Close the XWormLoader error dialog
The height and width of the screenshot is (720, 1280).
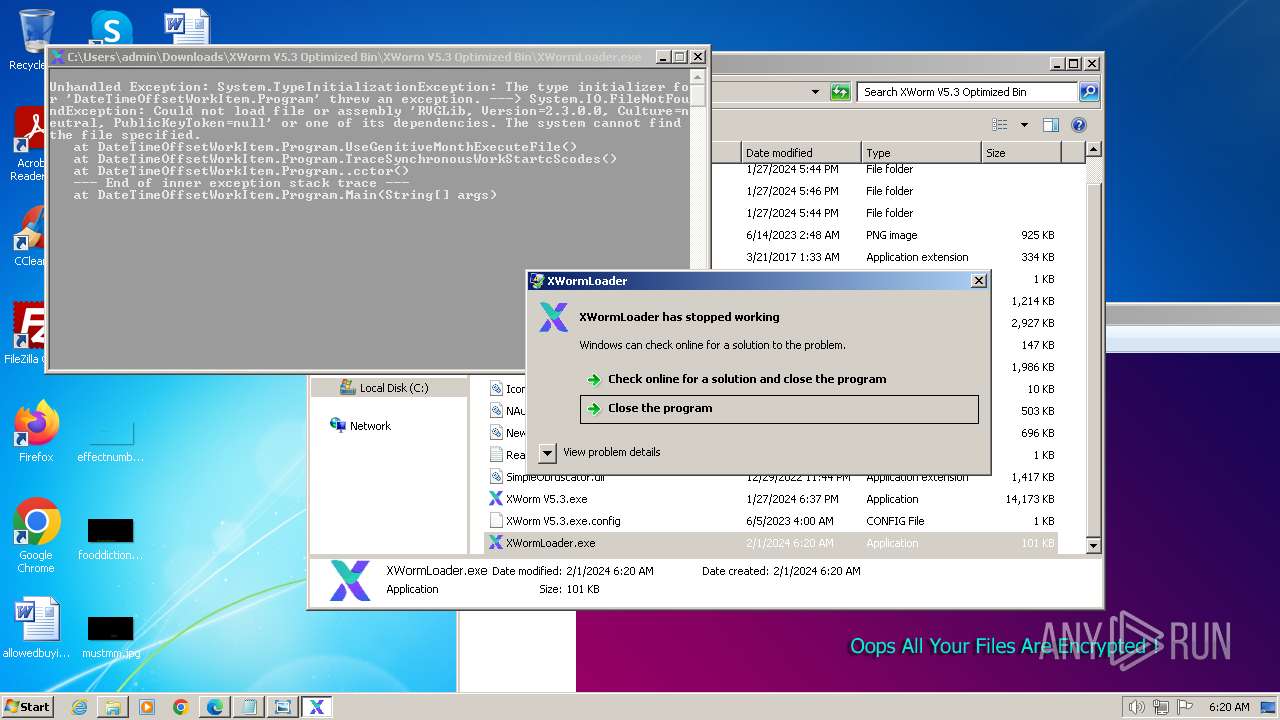(979, 281)
